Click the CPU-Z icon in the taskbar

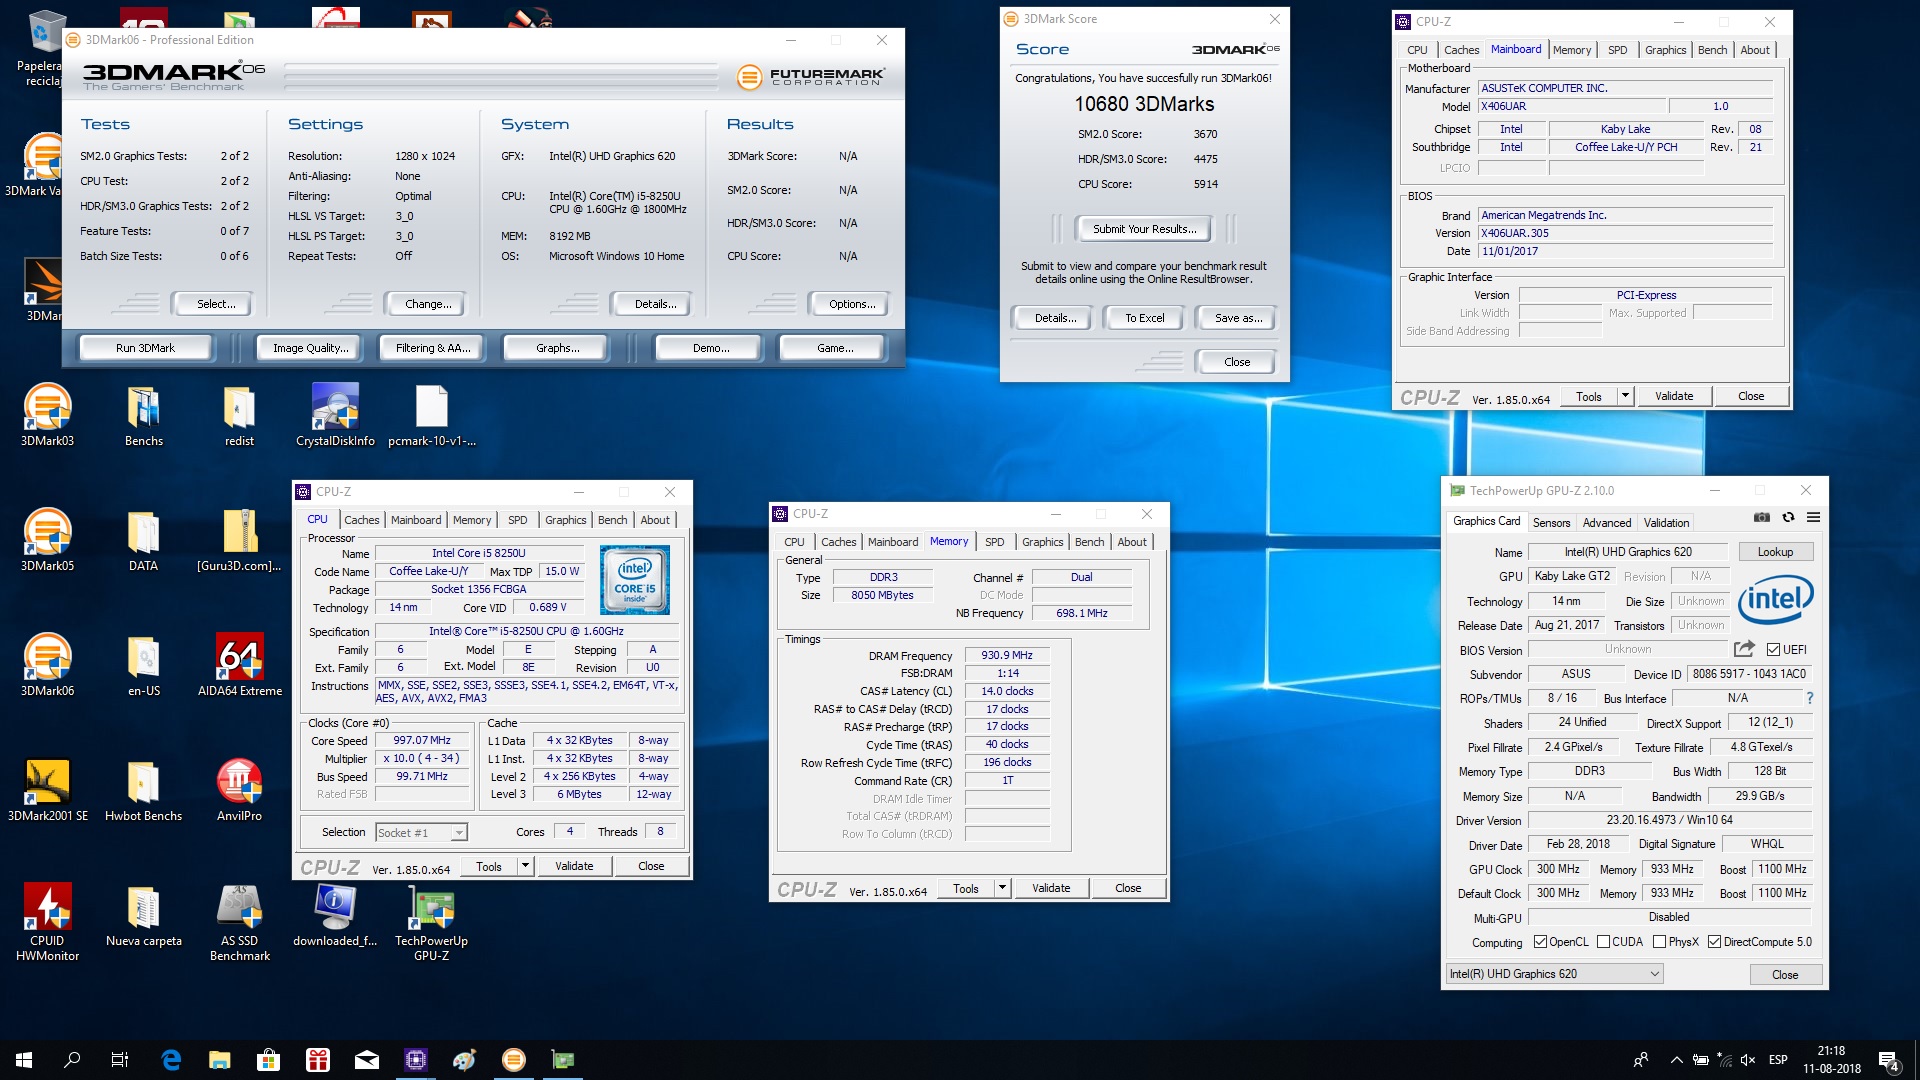(416, 1060)
